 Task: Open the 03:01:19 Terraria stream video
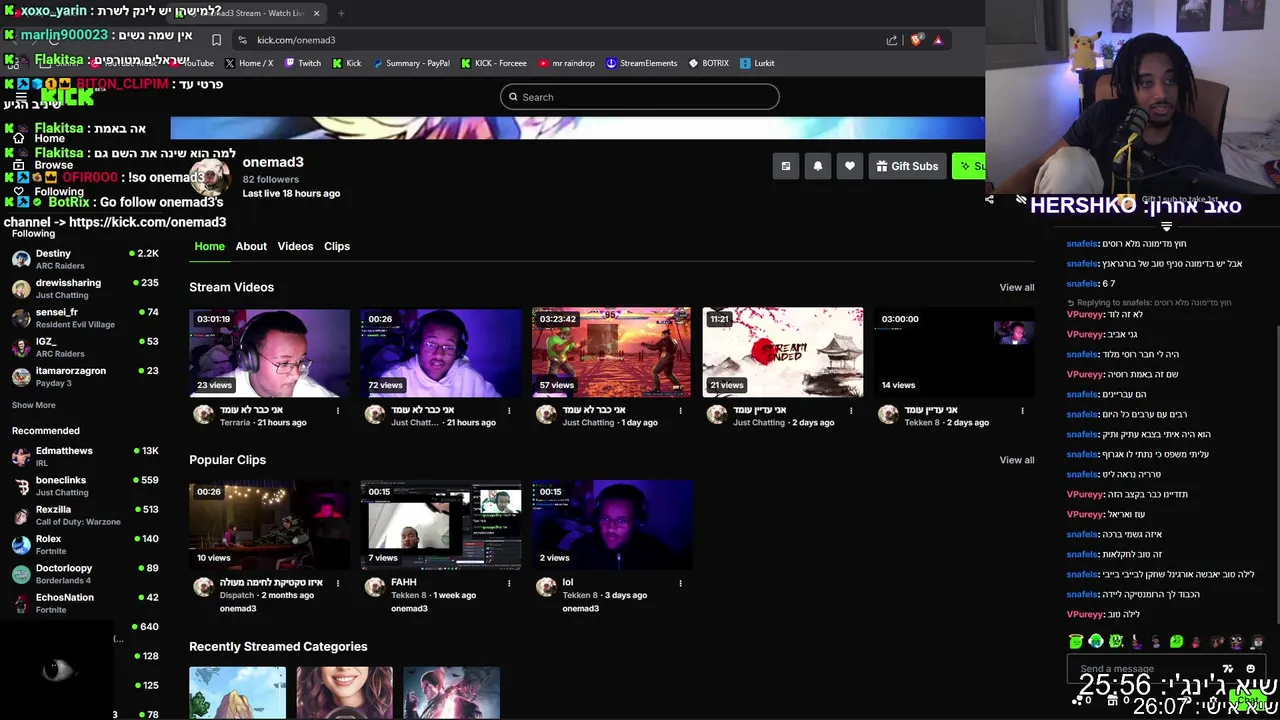[269, 353]
